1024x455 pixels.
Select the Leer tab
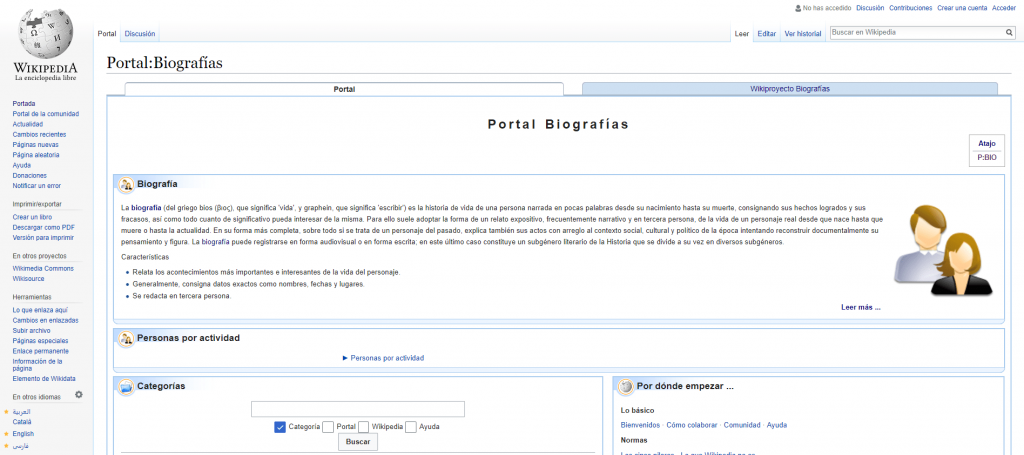click(x=742, y=33)
